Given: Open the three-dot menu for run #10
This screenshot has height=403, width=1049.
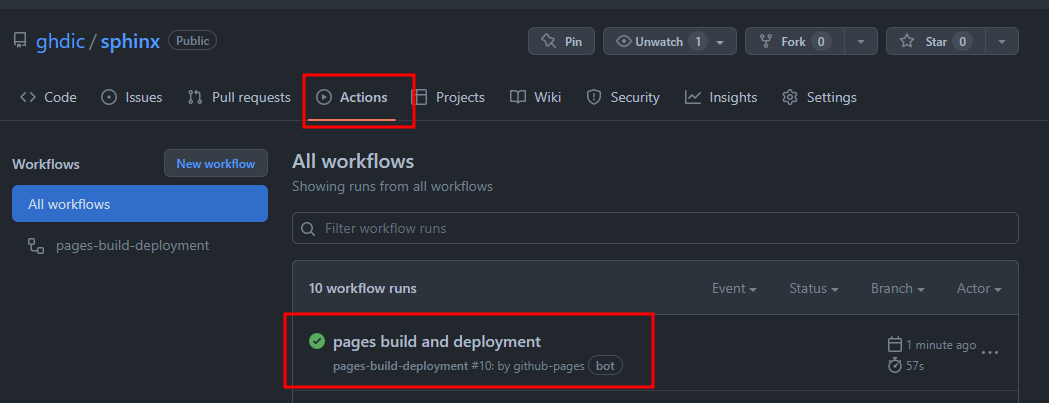Looking at the screenshot, I should point(989,353).
